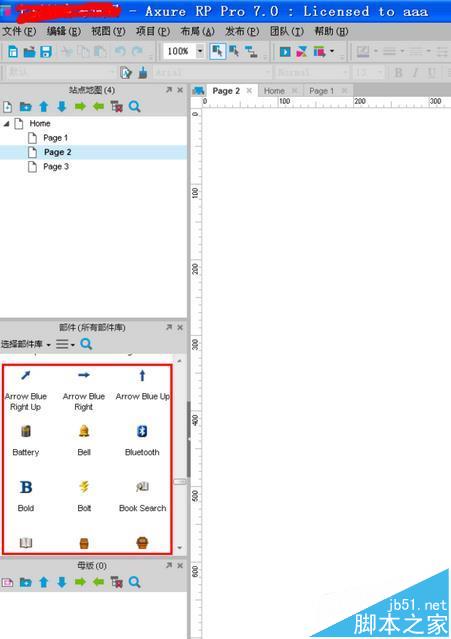Add a new page in sitemap panel
This screenshot has height=639, width=451.
(x=7, y=107)
